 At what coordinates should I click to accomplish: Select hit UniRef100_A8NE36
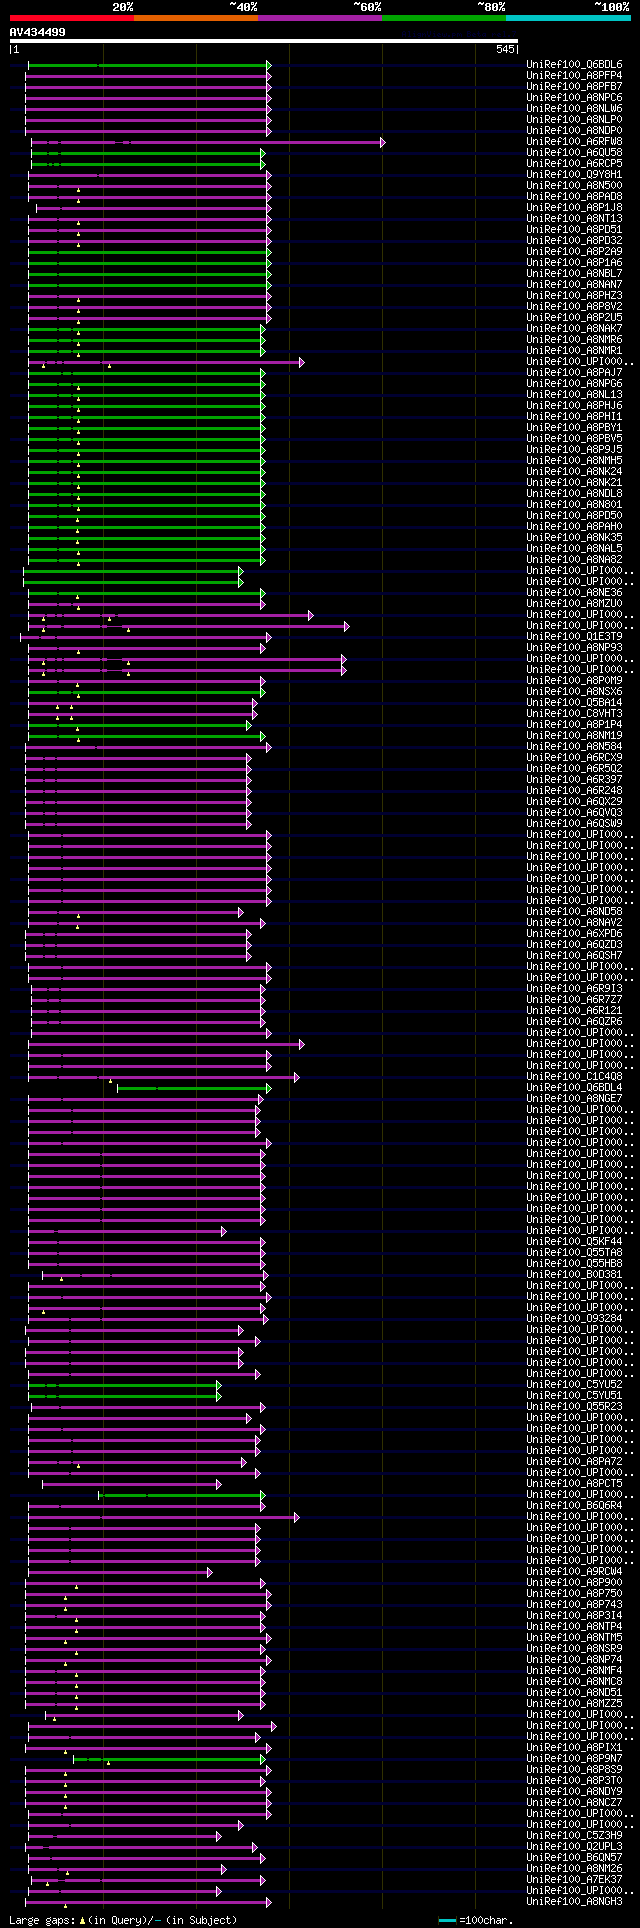(574, 592)
